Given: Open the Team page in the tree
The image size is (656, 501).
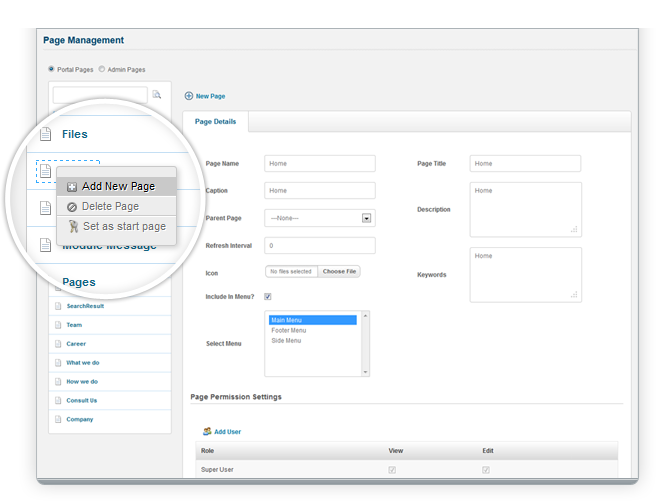Looking at the screenshot, I should click(x=74, y=325).
